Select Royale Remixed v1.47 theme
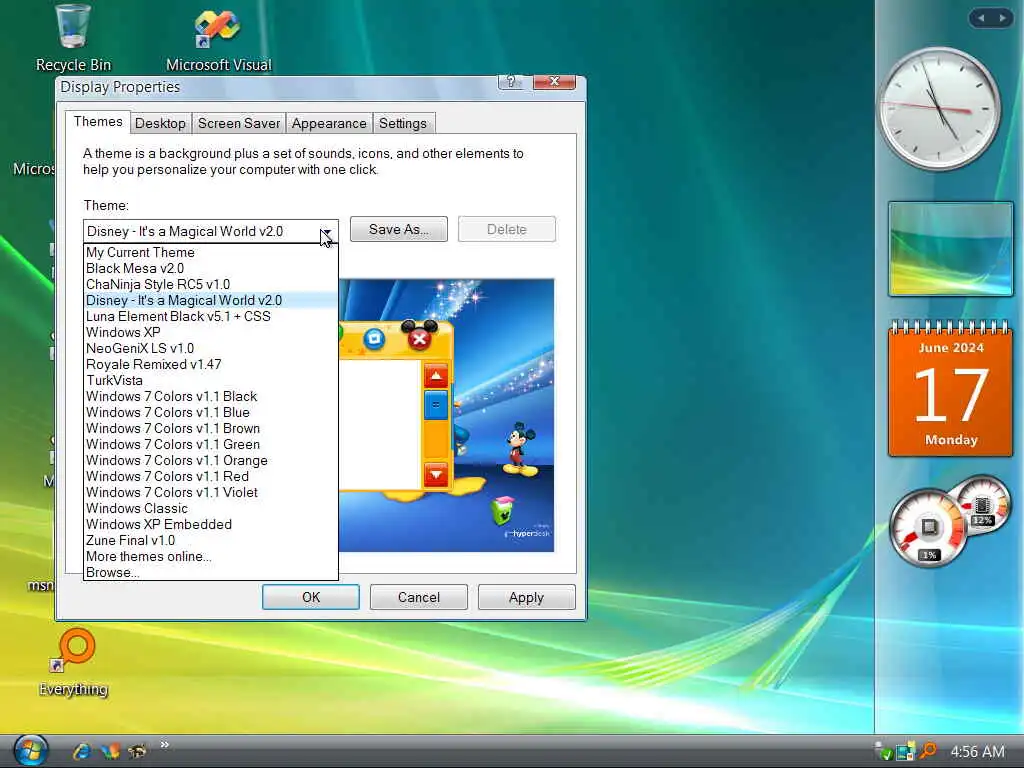The height and width of the screenshot is (768, 1024). point(210,364)
